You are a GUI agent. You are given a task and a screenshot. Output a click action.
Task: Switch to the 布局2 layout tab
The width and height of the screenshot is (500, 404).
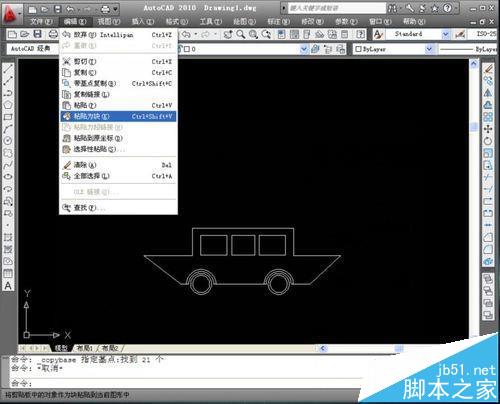(x=110, y=348)
